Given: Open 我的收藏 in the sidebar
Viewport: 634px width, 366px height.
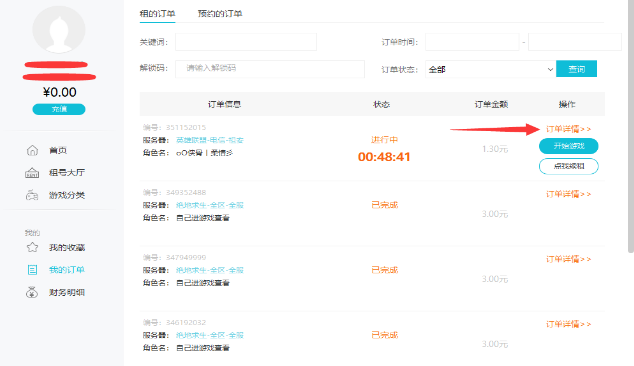Looking at the screenshot, I should [x=67, y=248].
